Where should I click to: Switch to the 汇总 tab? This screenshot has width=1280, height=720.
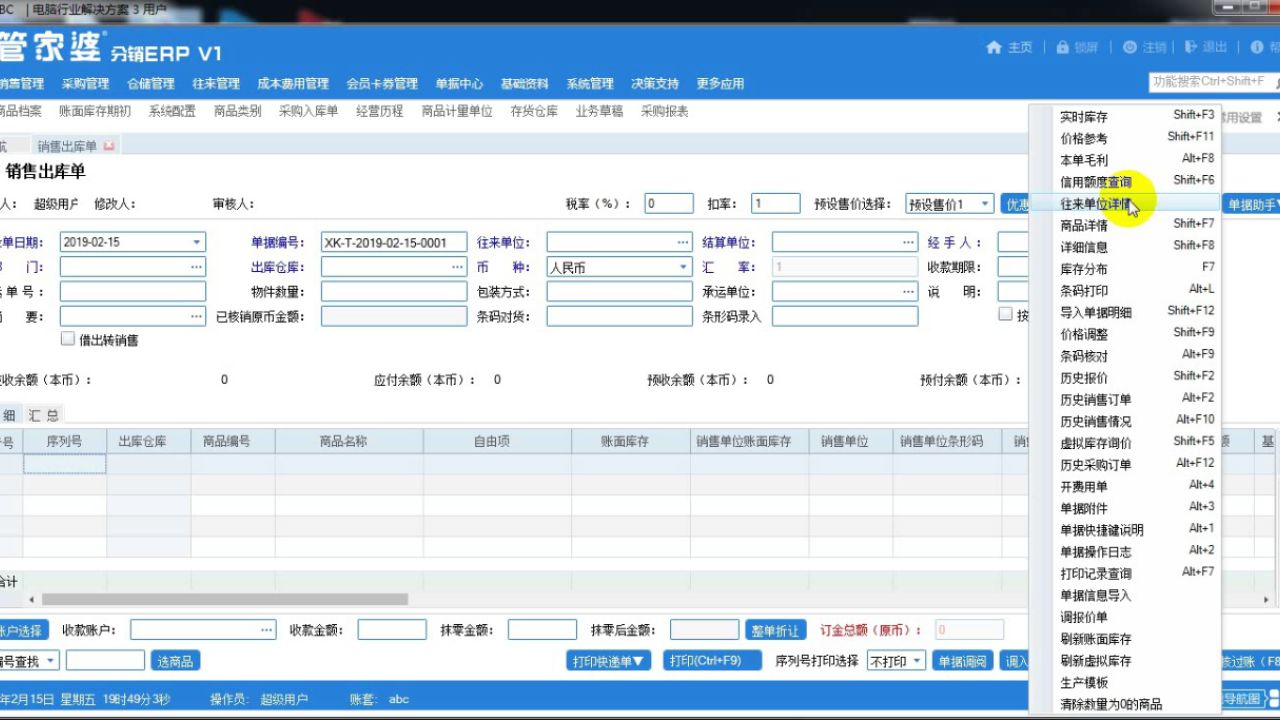click(x=43, y=415)
